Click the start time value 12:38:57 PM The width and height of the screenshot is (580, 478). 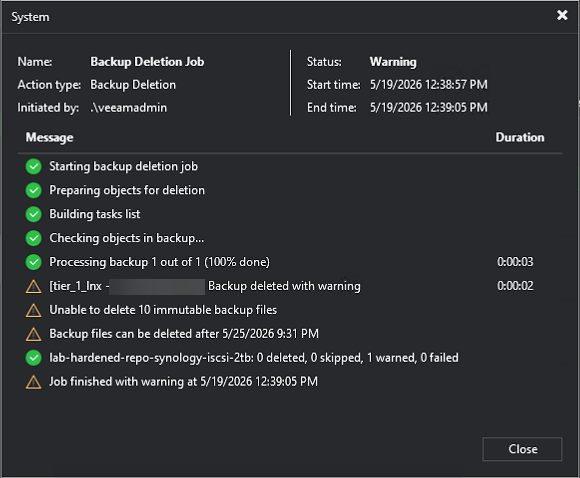click(x=429, y=85)
